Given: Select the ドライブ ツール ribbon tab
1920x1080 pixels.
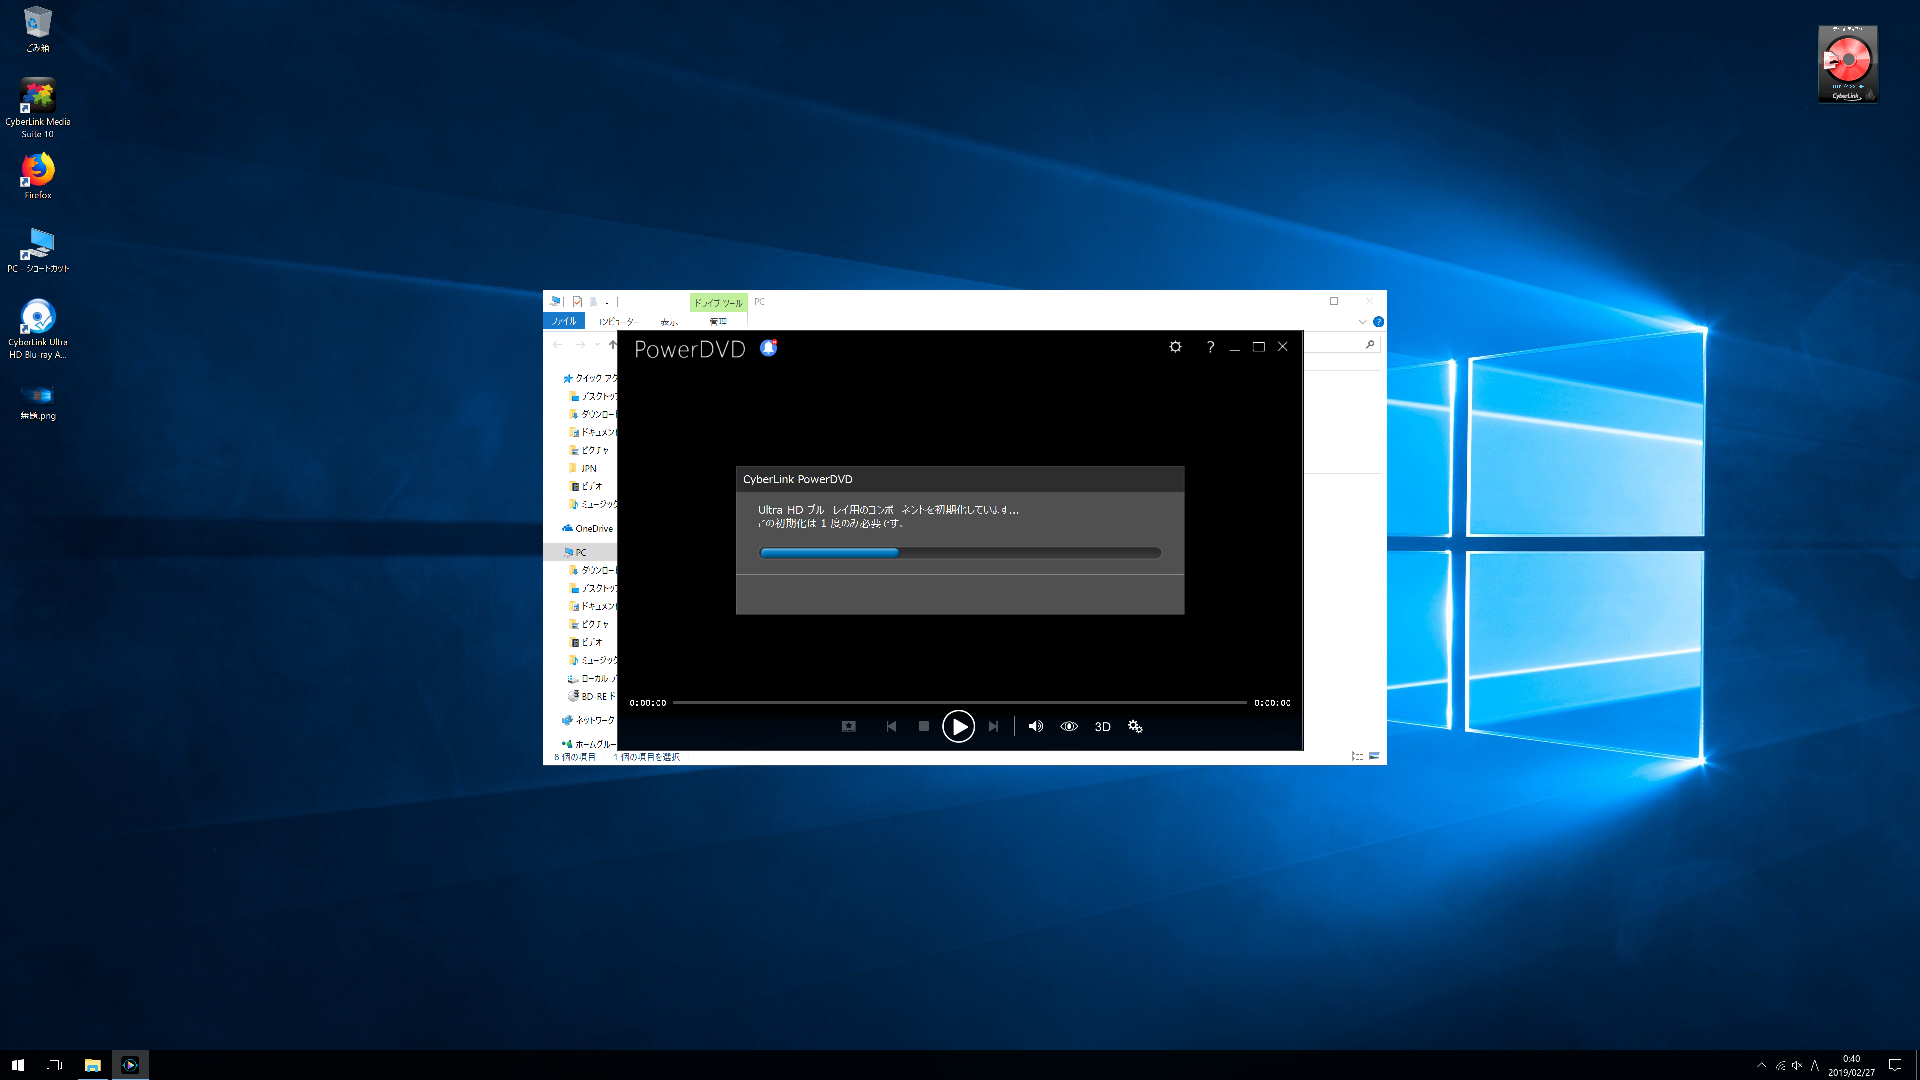Looking at the screenshot, I should tap(718, 302).
